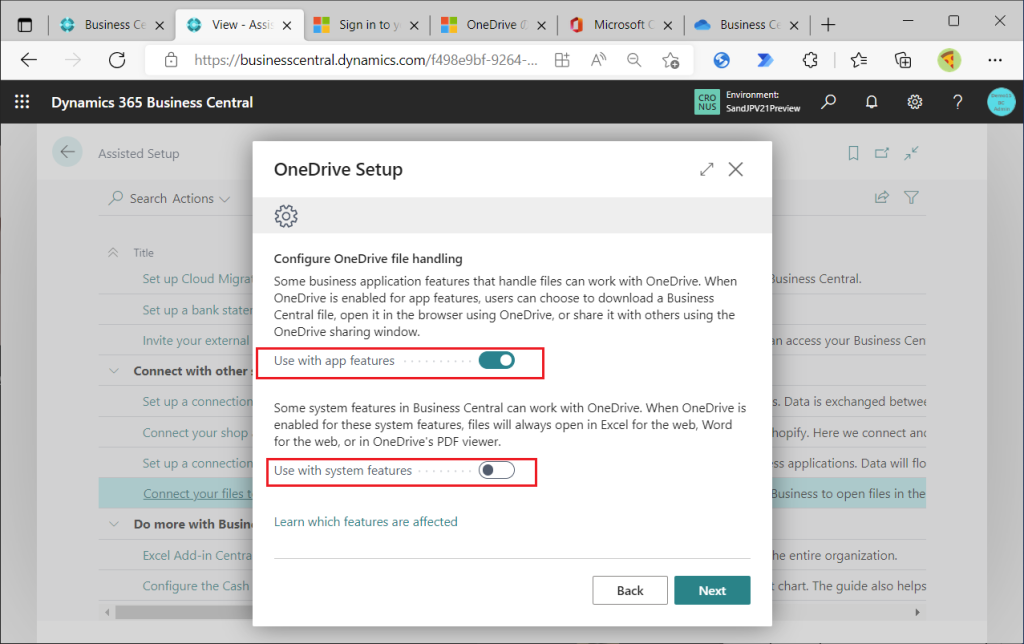The width and height of the screenshot is (1024, 644).
Task: Open Learn which features are affected link
Action: click(366, 522)
